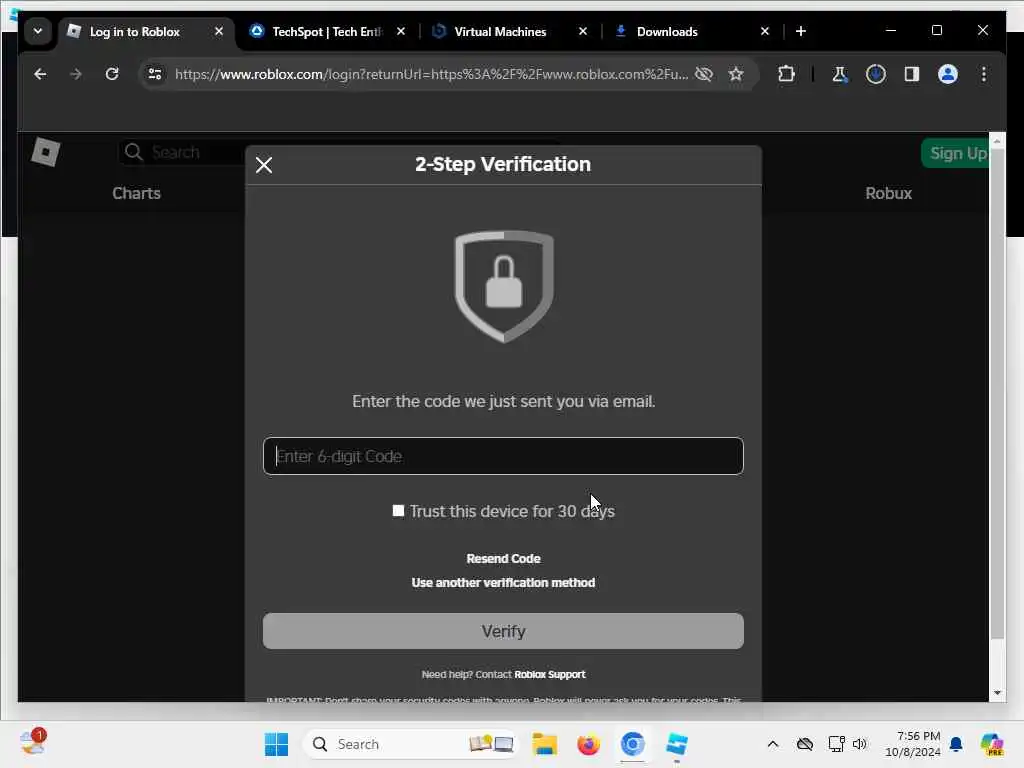
Task: Click the page scroll down arrow
Action: (x=997, y=693)
